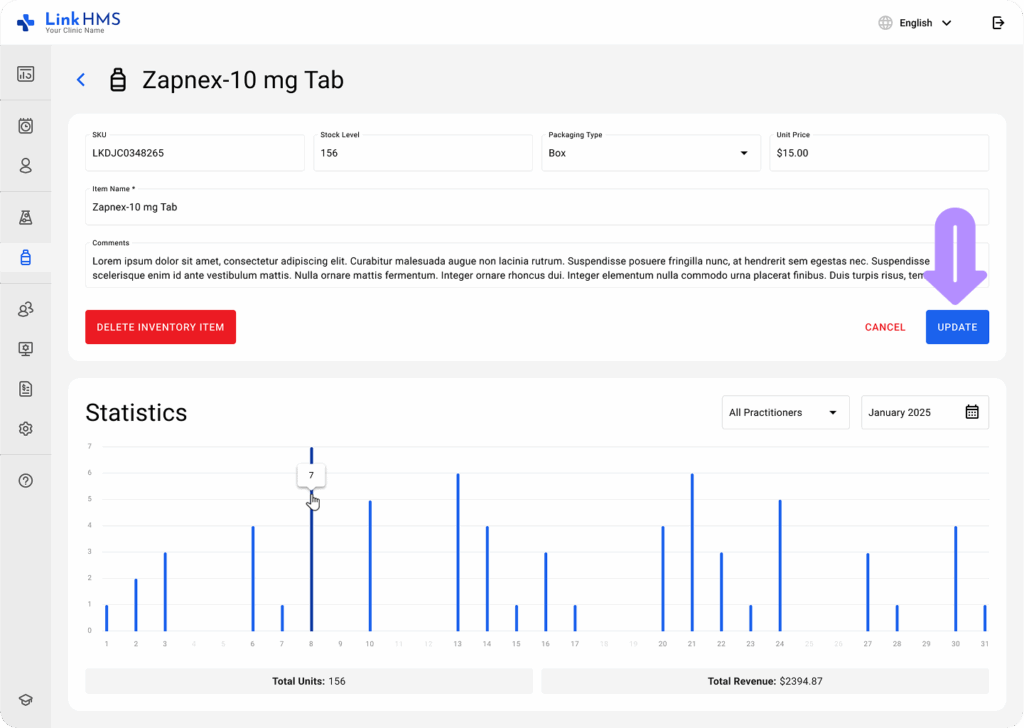Open the English language dropdown
The height and width of the screenshot is (728, 1024).
click(925, 23)
